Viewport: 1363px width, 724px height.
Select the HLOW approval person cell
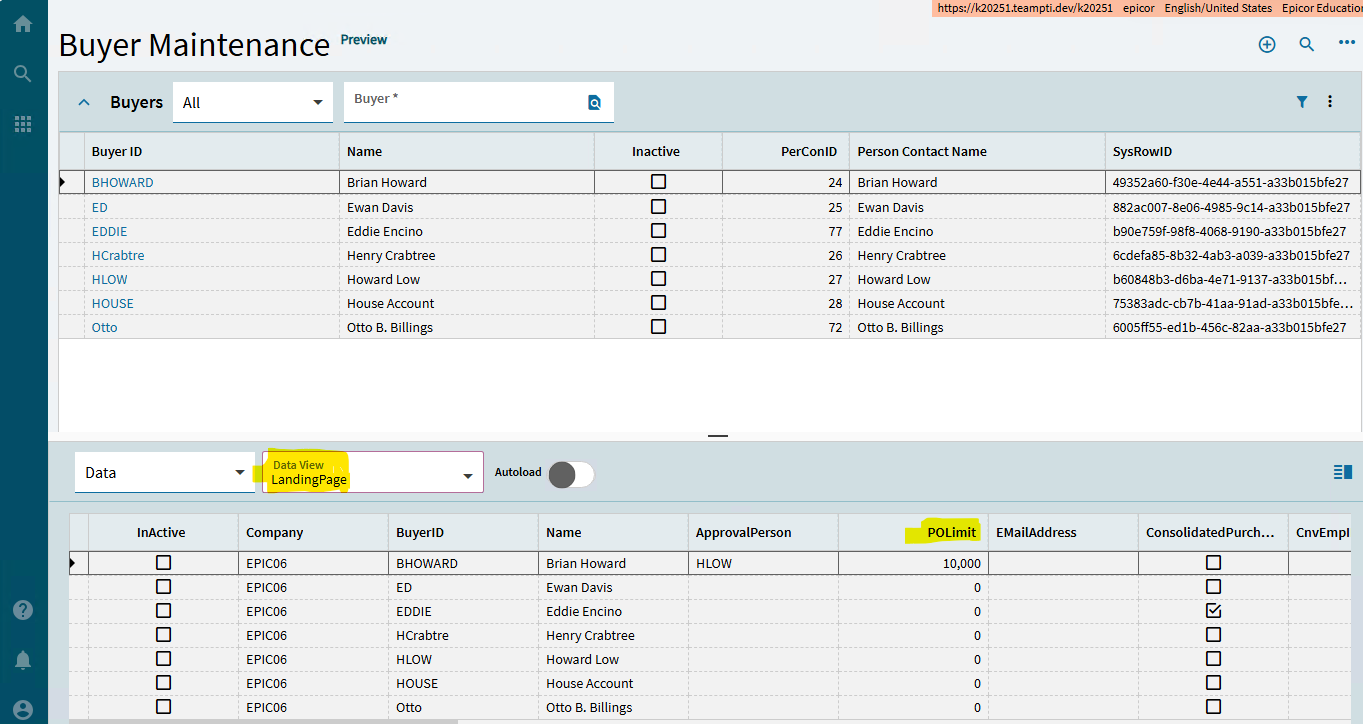coord(763,563)
